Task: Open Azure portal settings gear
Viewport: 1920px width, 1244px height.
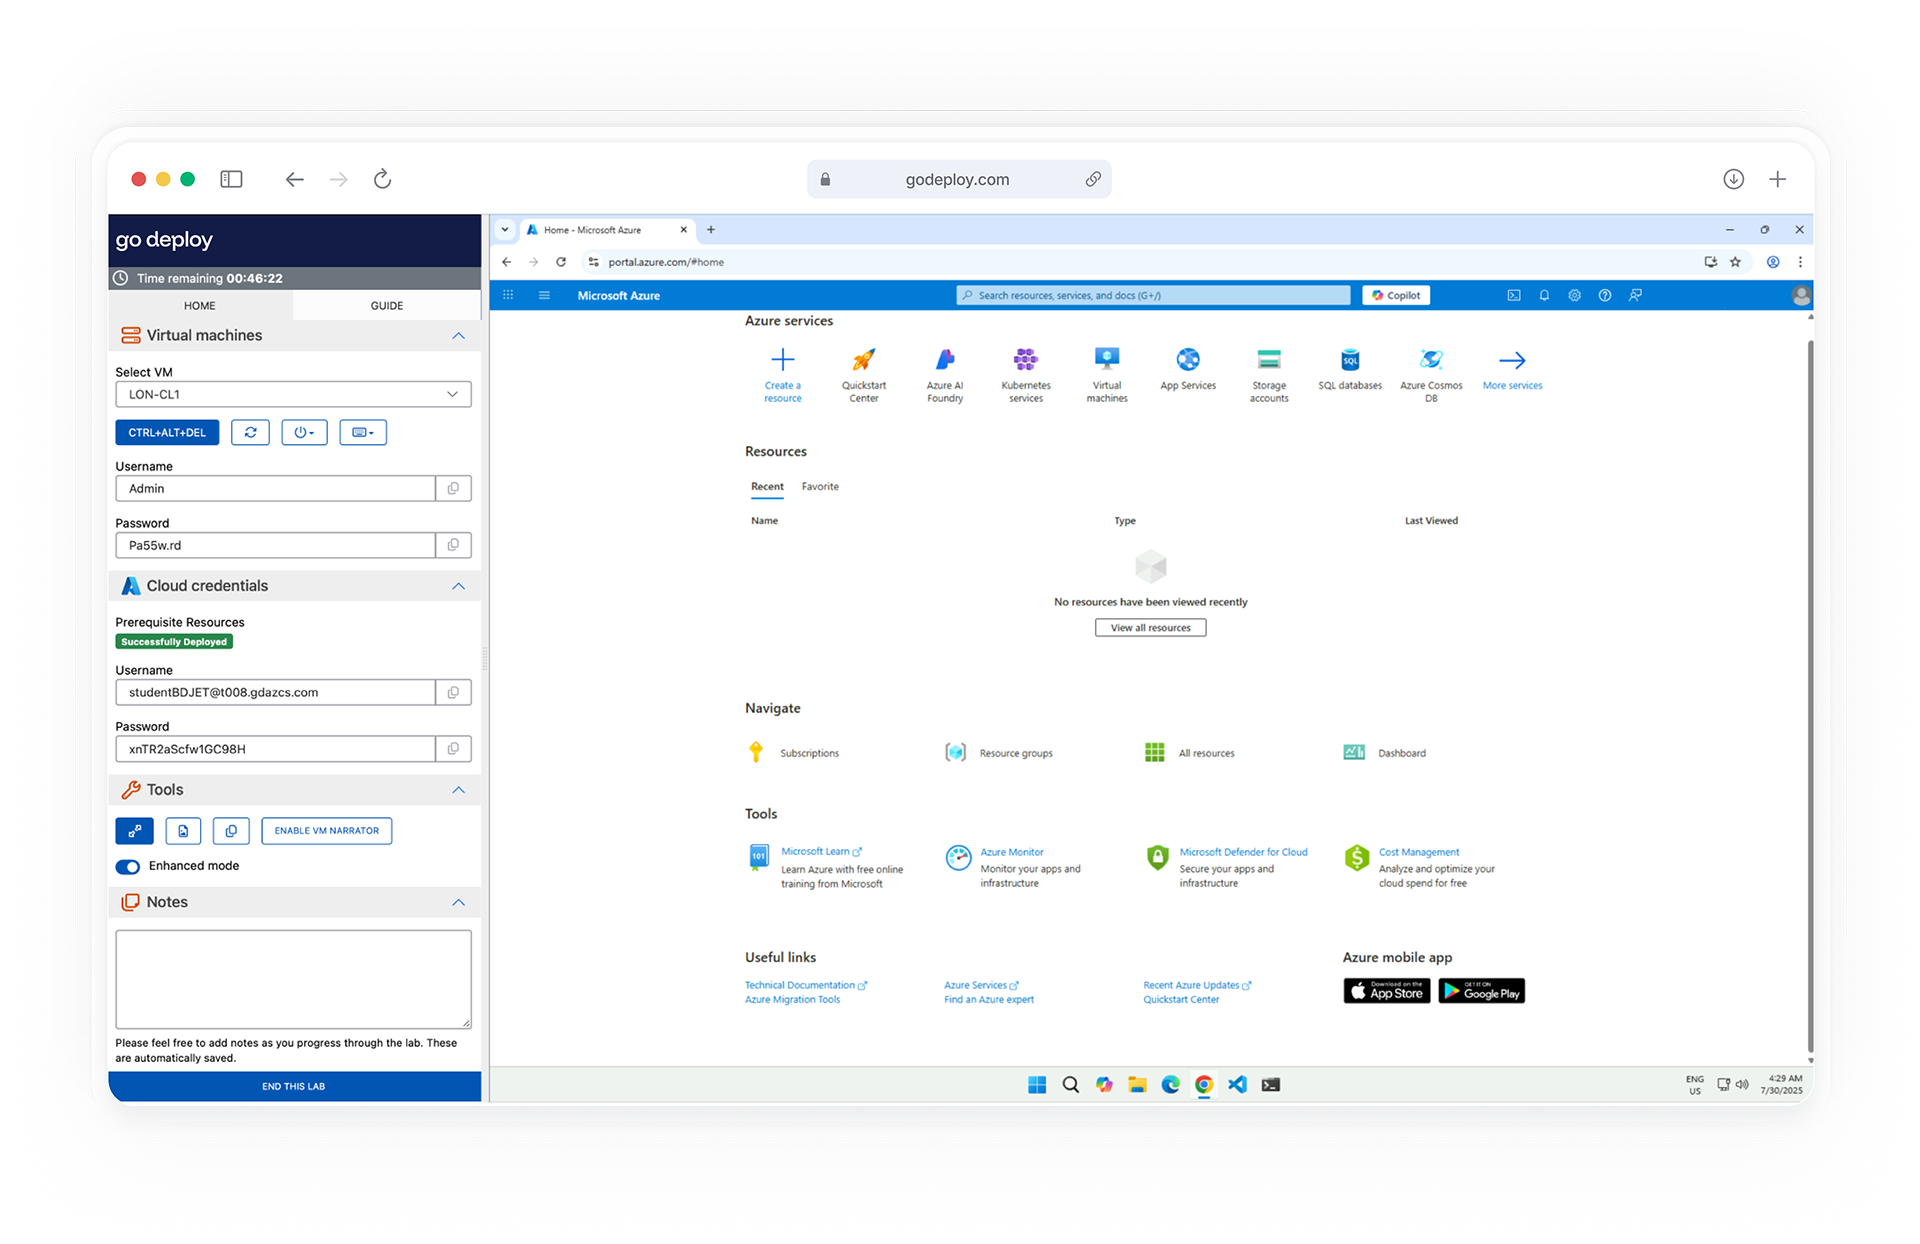Action: tap(1574, 295)
